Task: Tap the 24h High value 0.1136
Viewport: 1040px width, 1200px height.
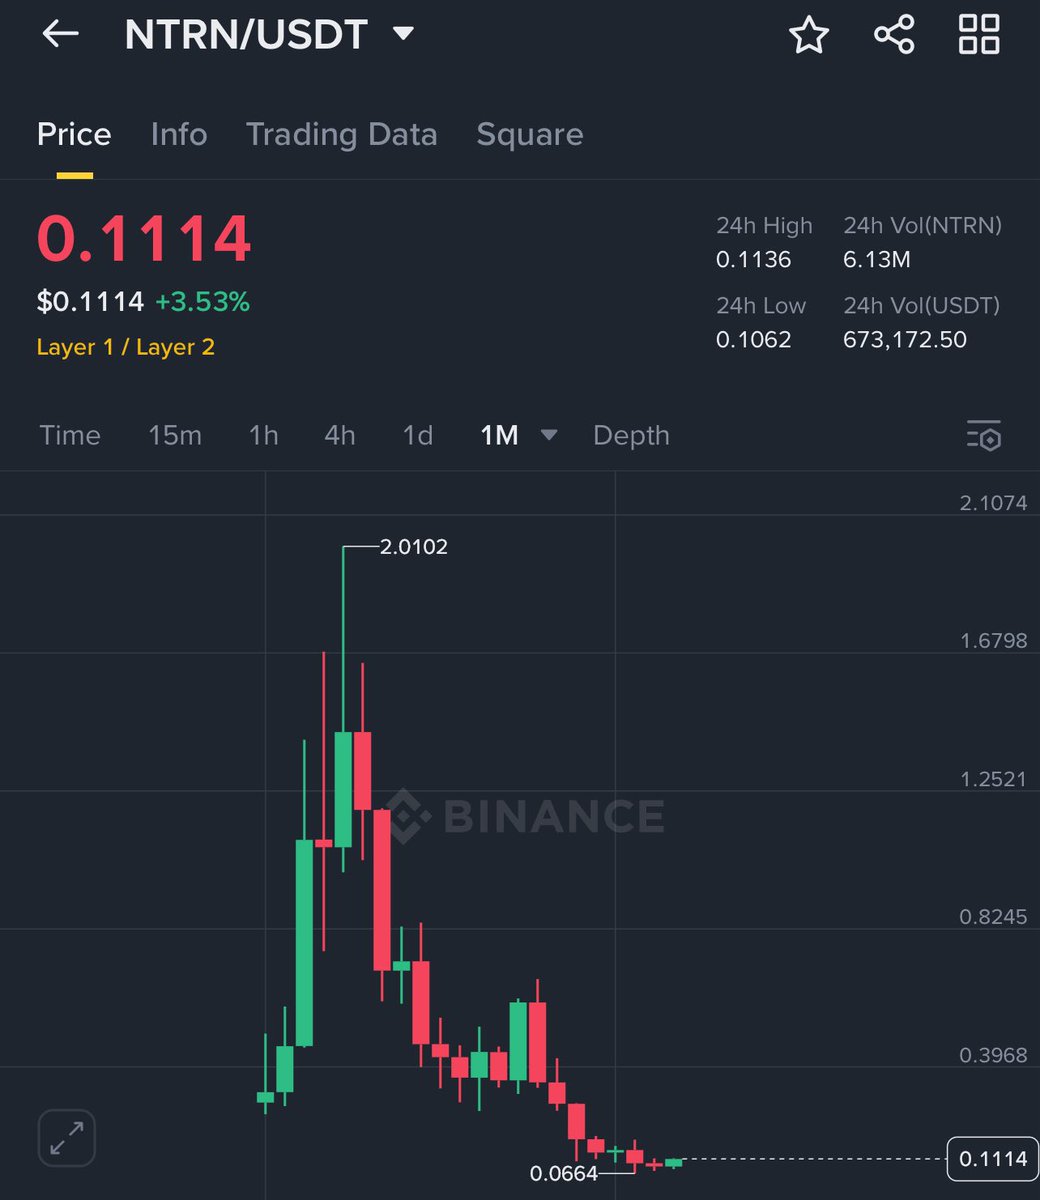Action: 753,260
